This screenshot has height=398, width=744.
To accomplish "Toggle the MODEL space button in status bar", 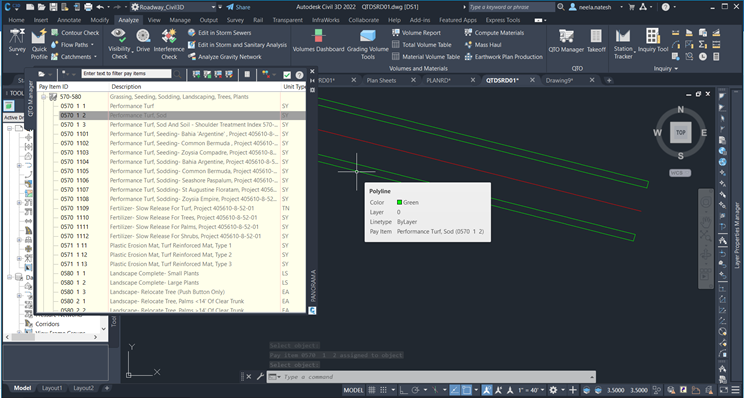I will pyautogui.click(x=353, y=390).
